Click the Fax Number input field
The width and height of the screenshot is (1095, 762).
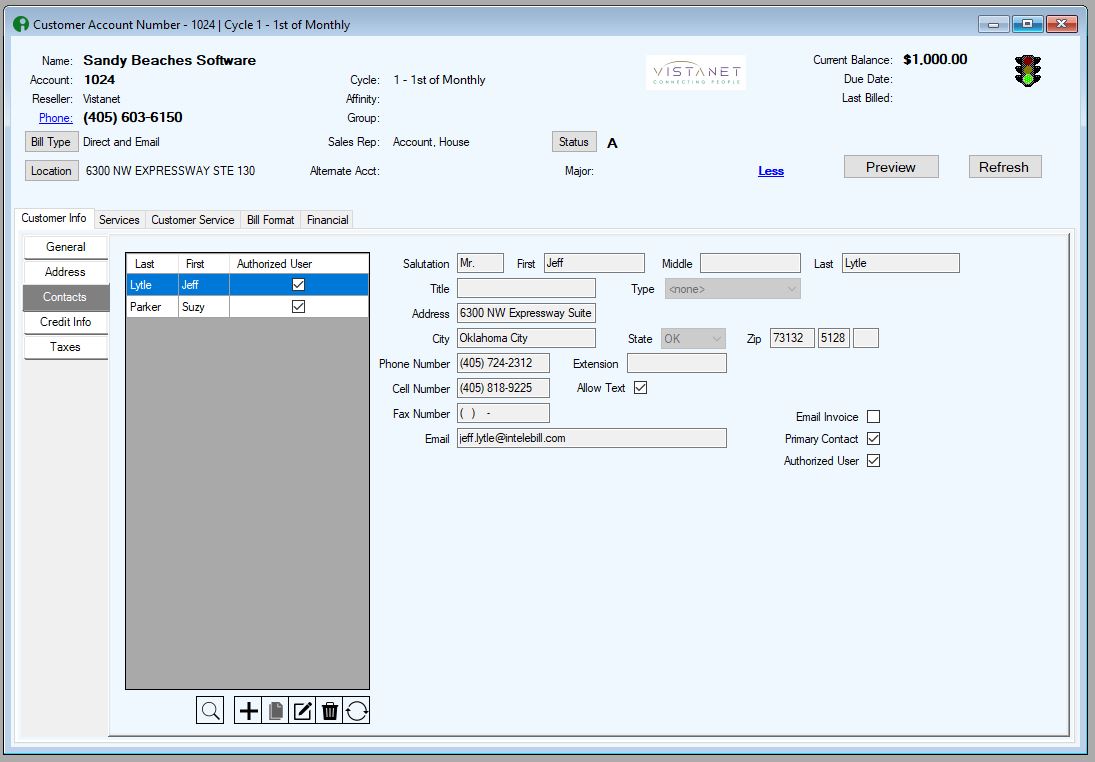(x=504, y=413)
